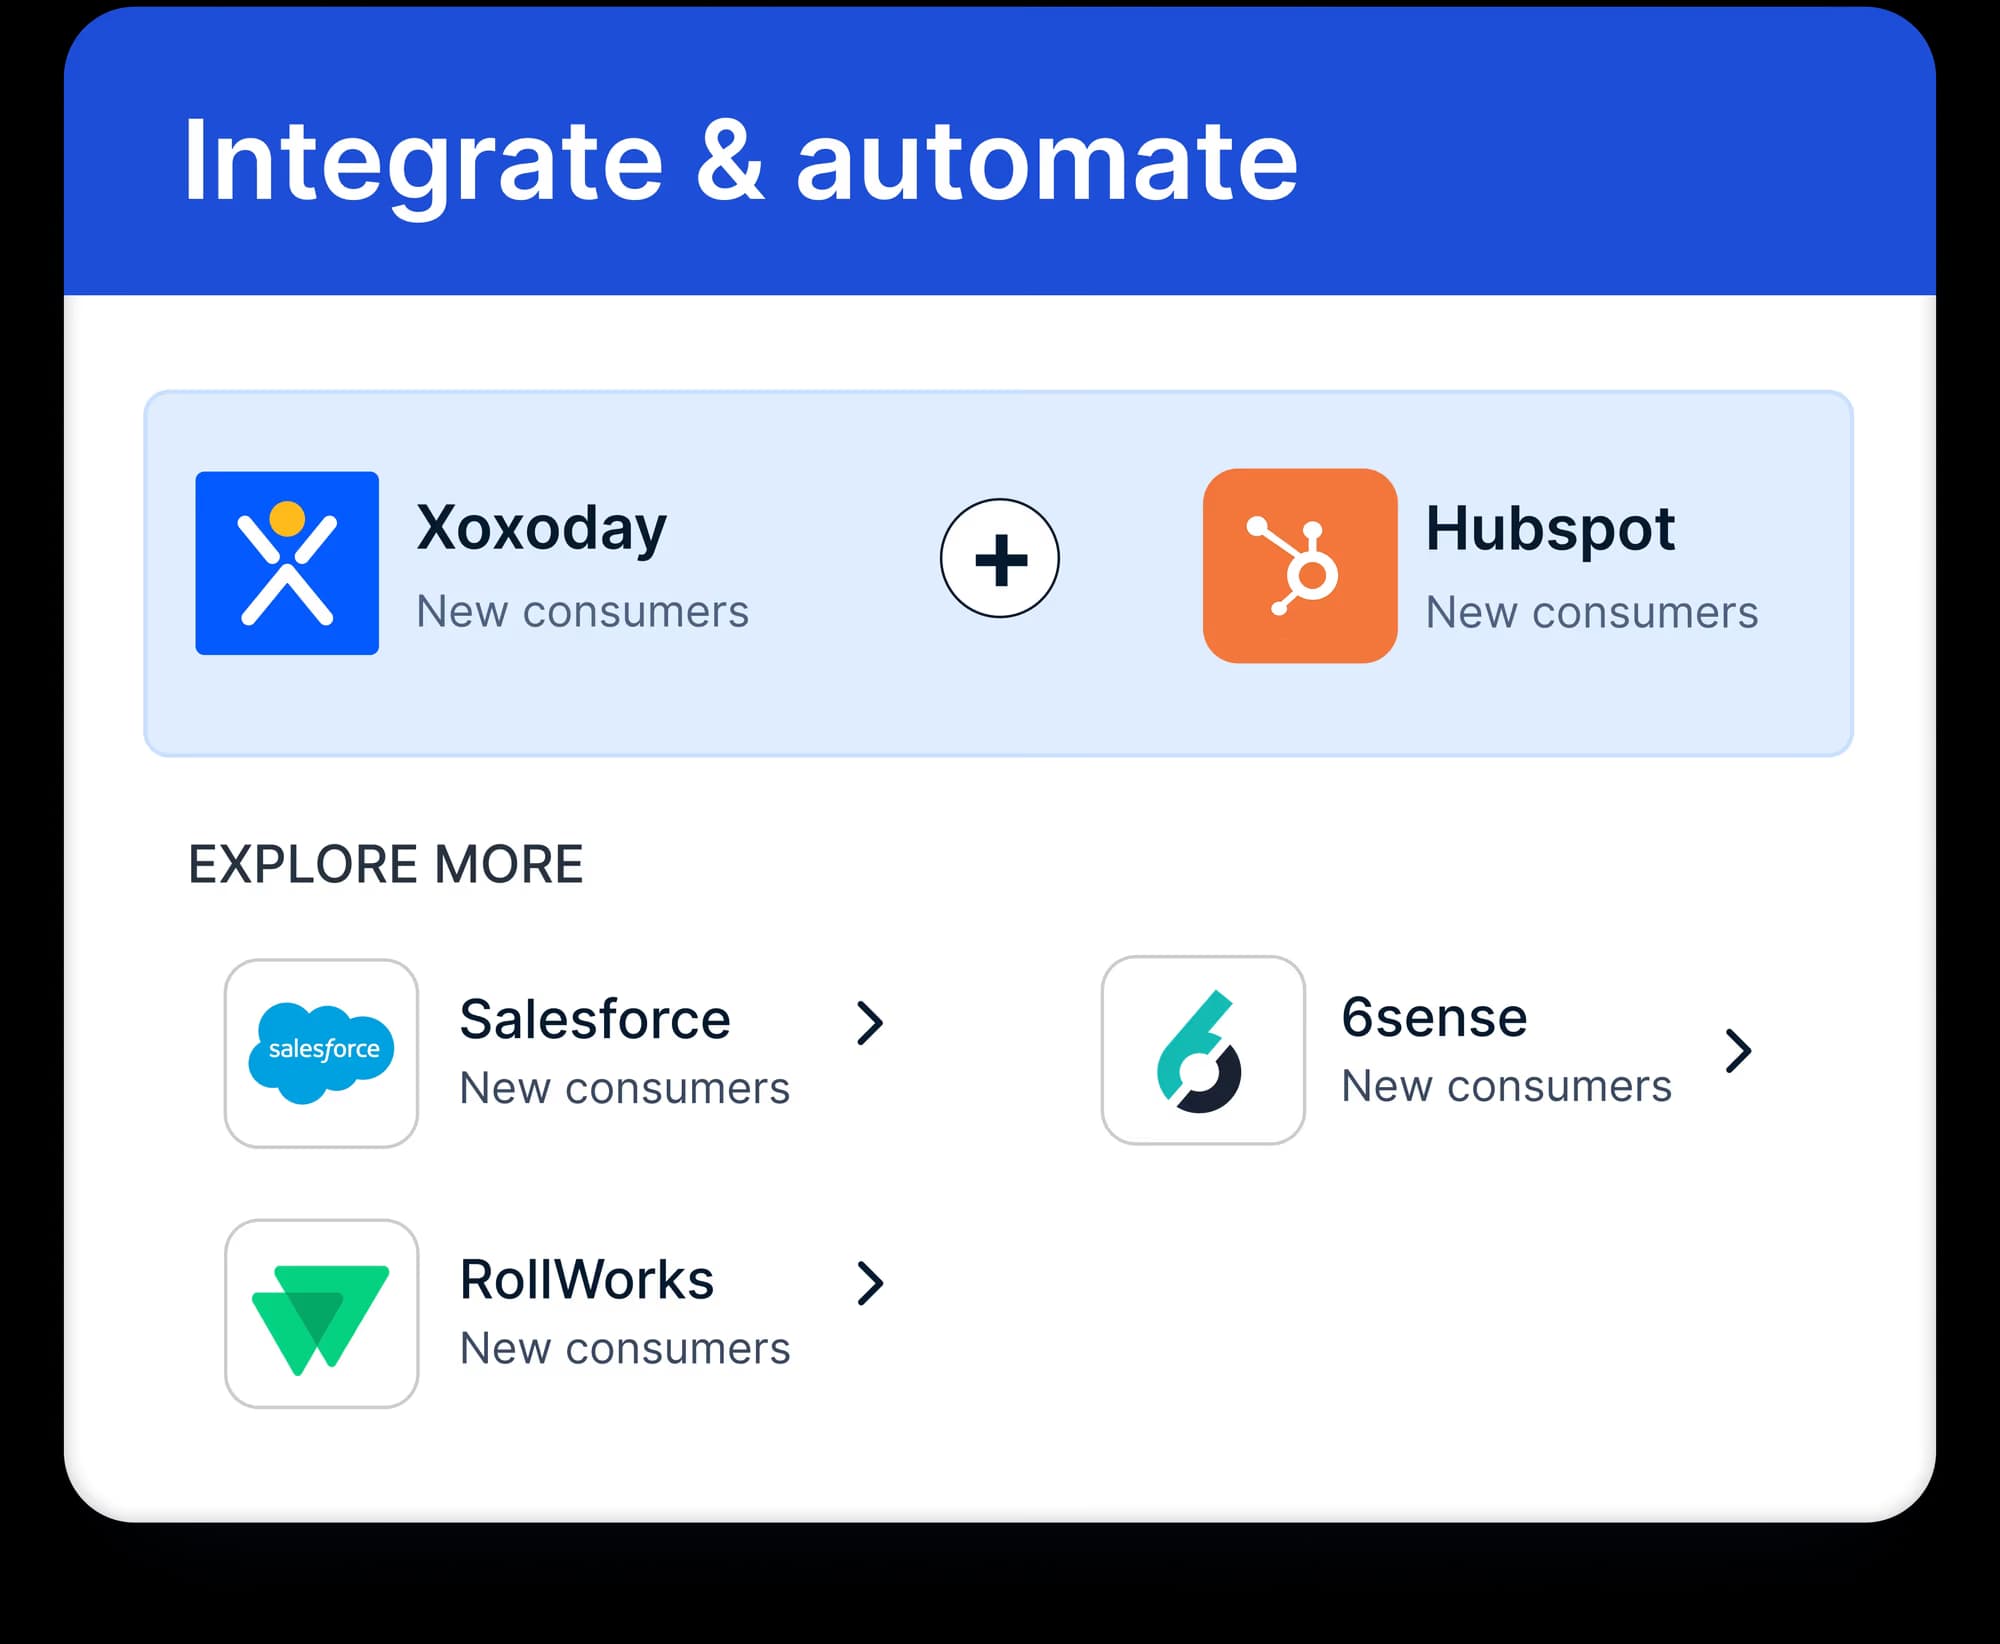Click the EXPLORE MORE heading
This screenshot has height=1644, width=2000.
[386, 864]
